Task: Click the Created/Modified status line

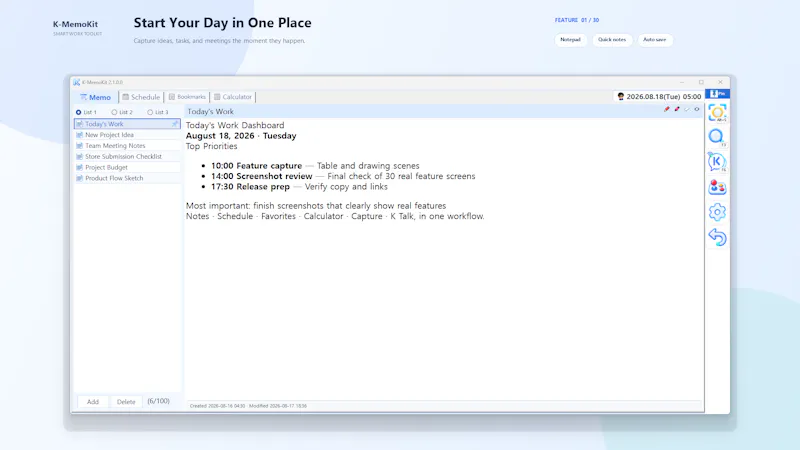Action: (x=248, y=406)
